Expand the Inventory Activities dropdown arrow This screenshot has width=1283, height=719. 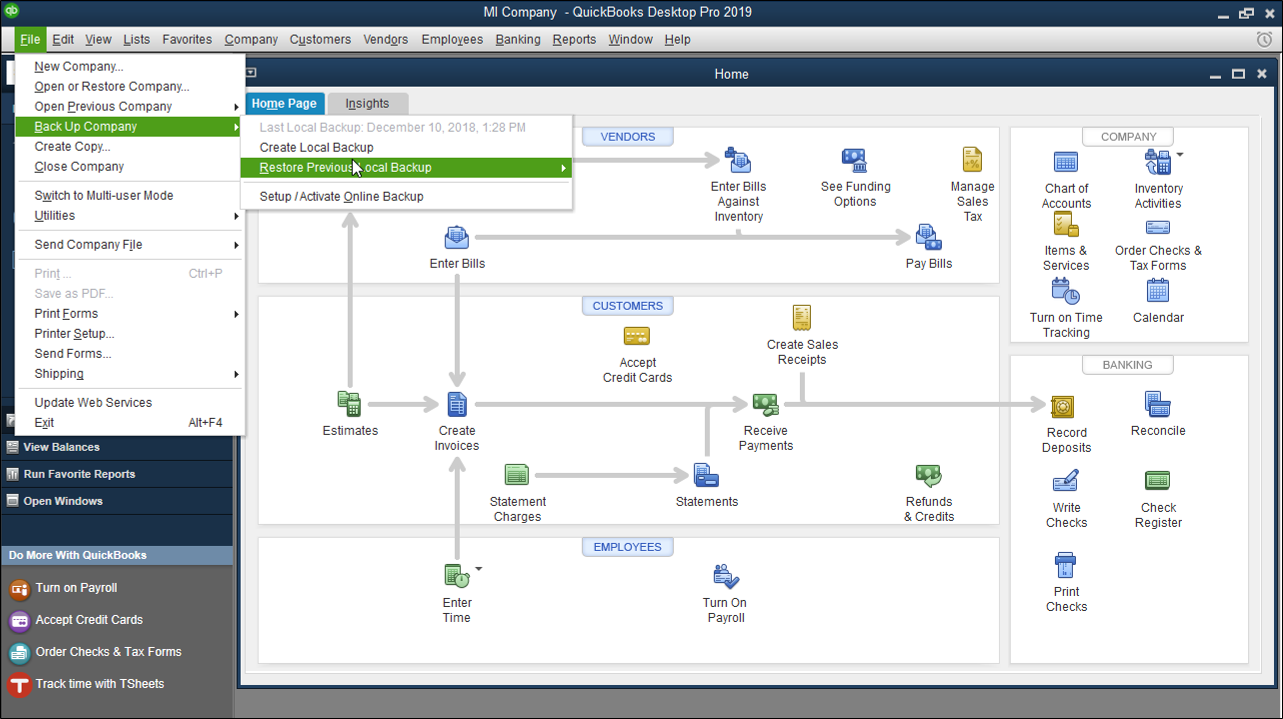pos(1180,155)
